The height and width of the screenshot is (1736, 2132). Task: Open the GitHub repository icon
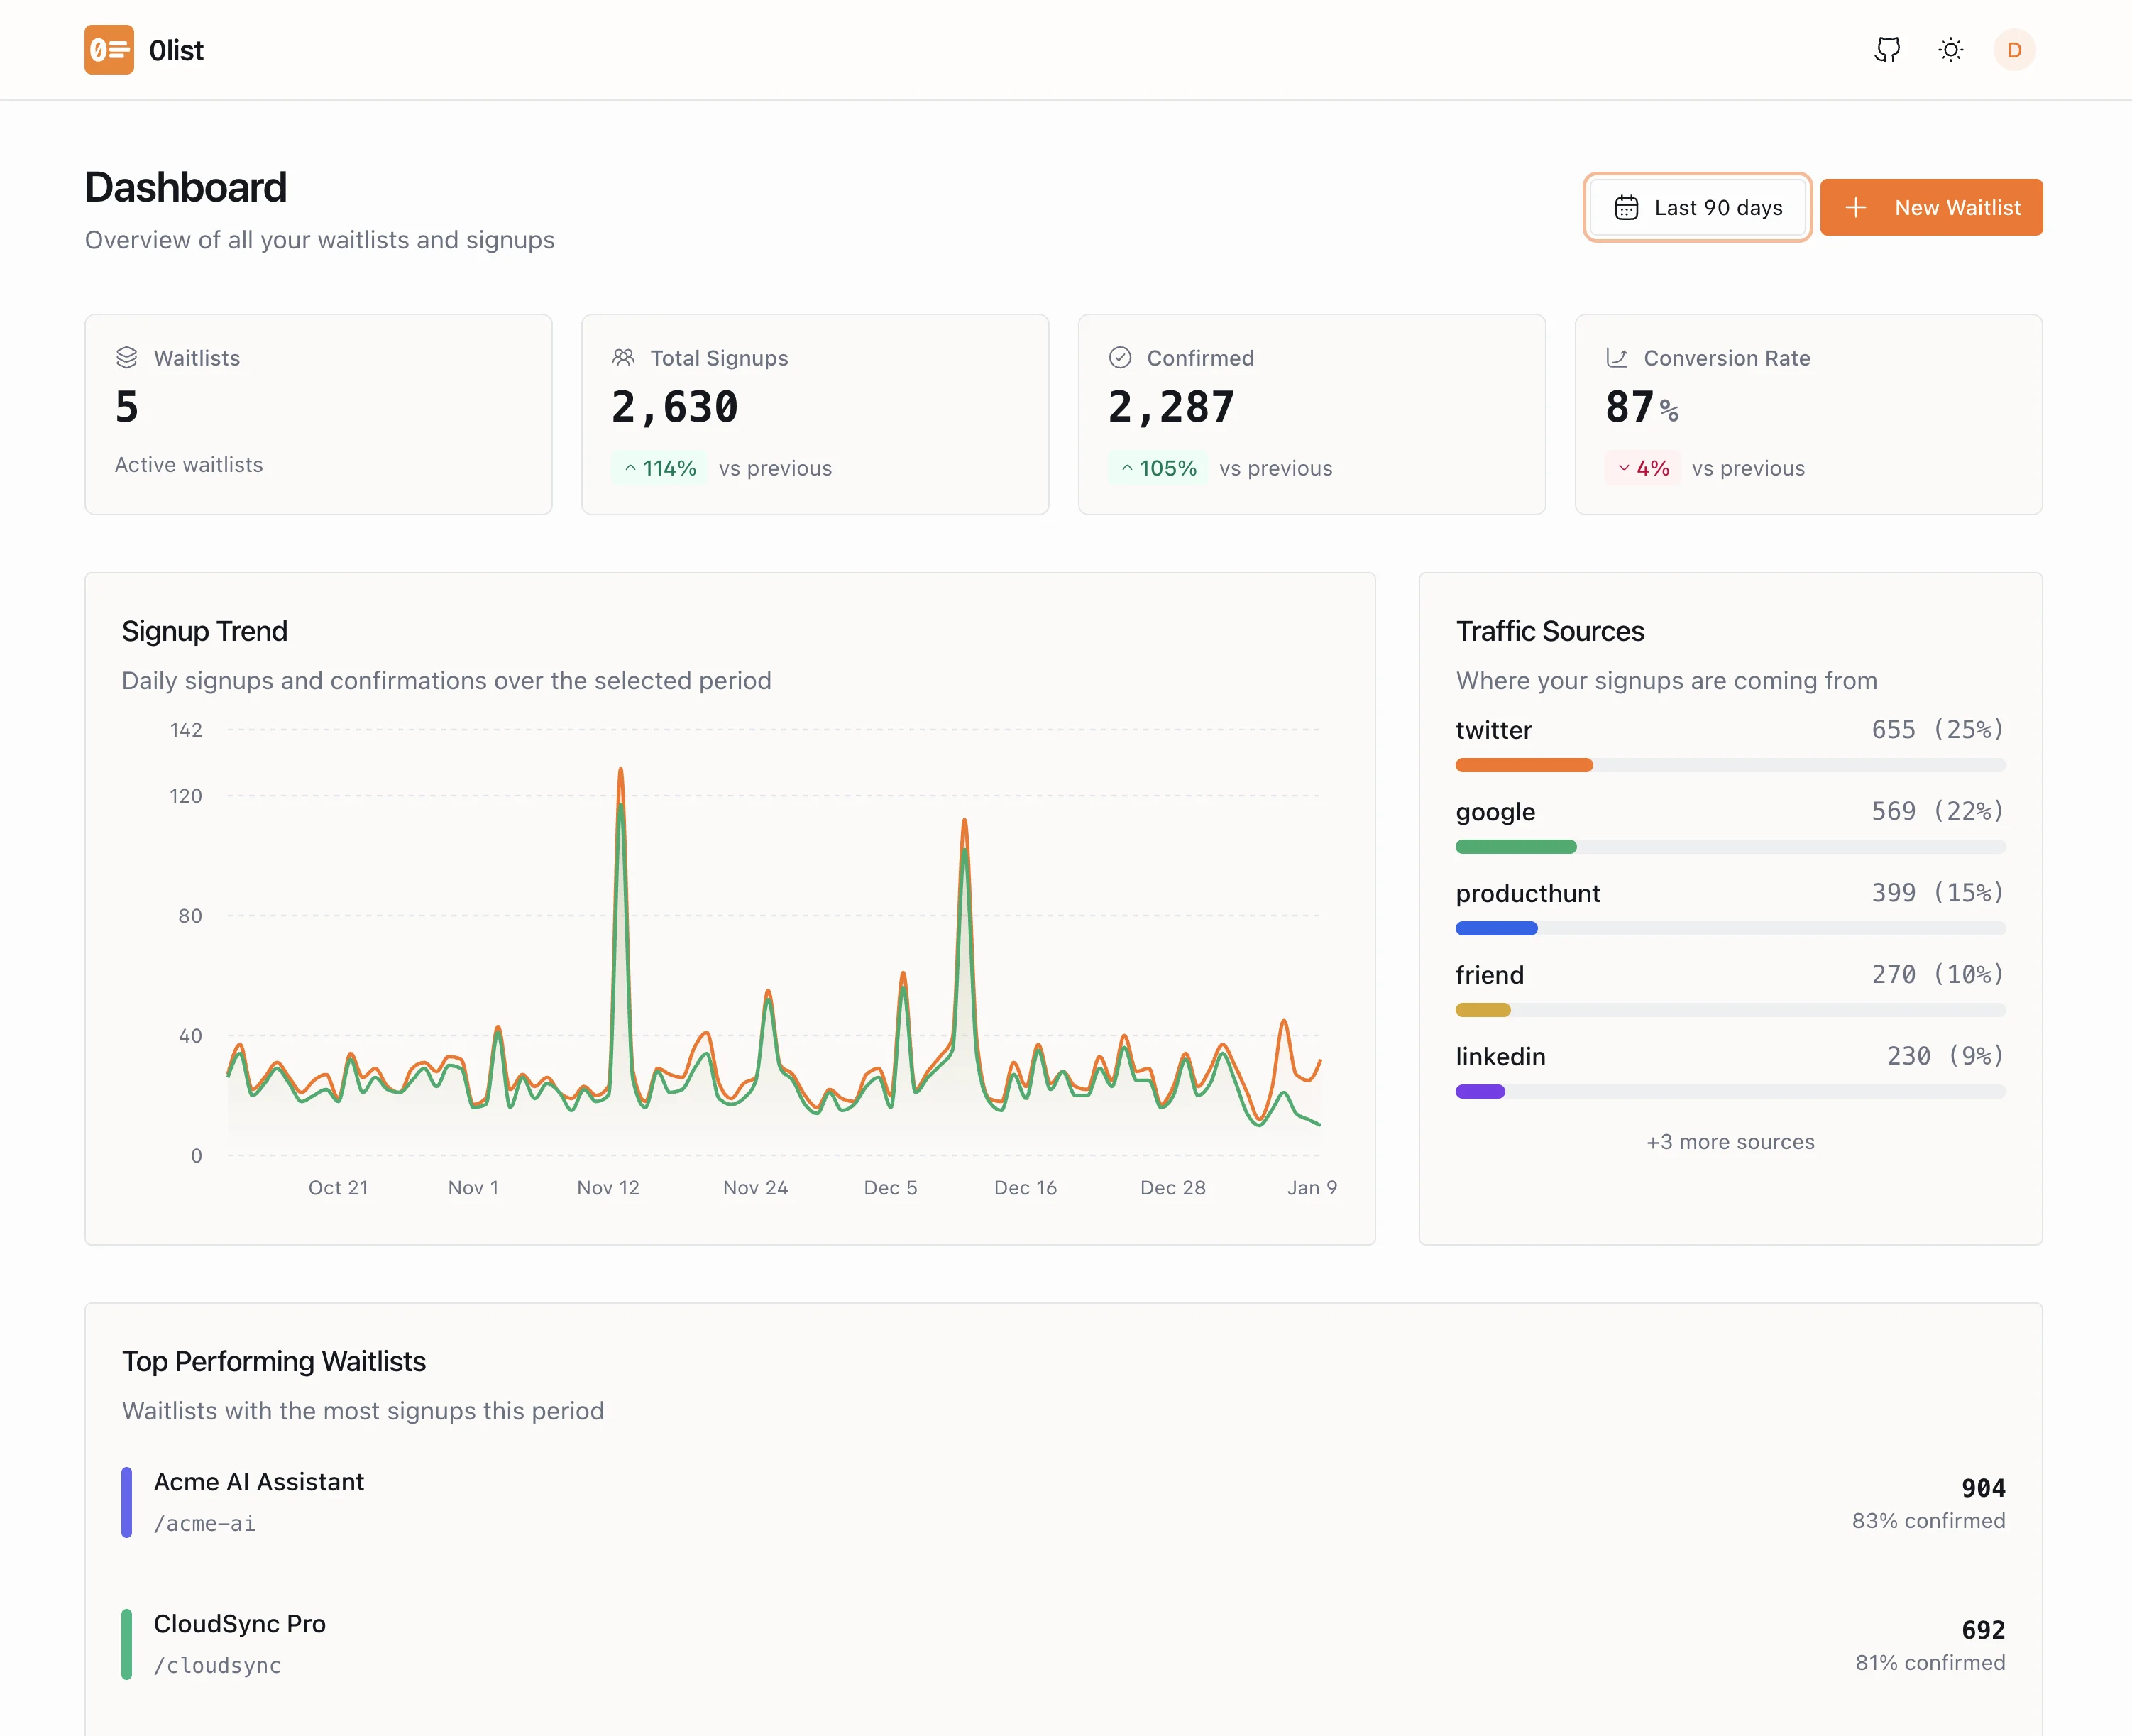(x=1886, y=49)
